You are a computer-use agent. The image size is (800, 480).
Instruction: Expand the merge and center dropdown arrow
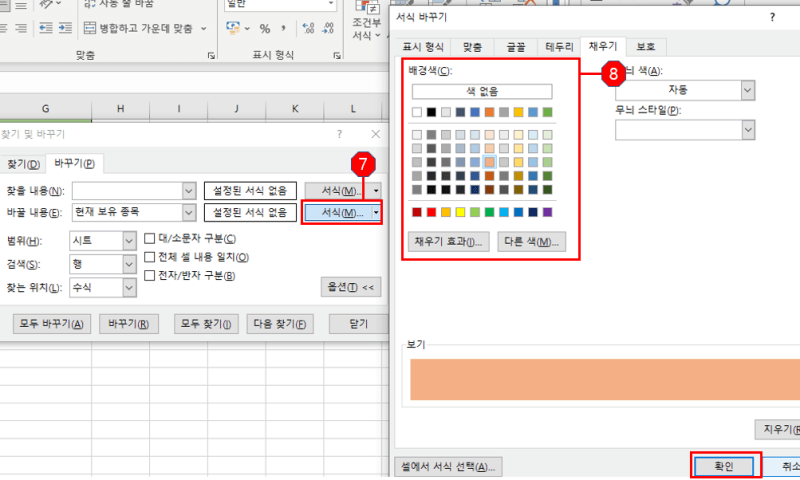click(x=204, y=29)
